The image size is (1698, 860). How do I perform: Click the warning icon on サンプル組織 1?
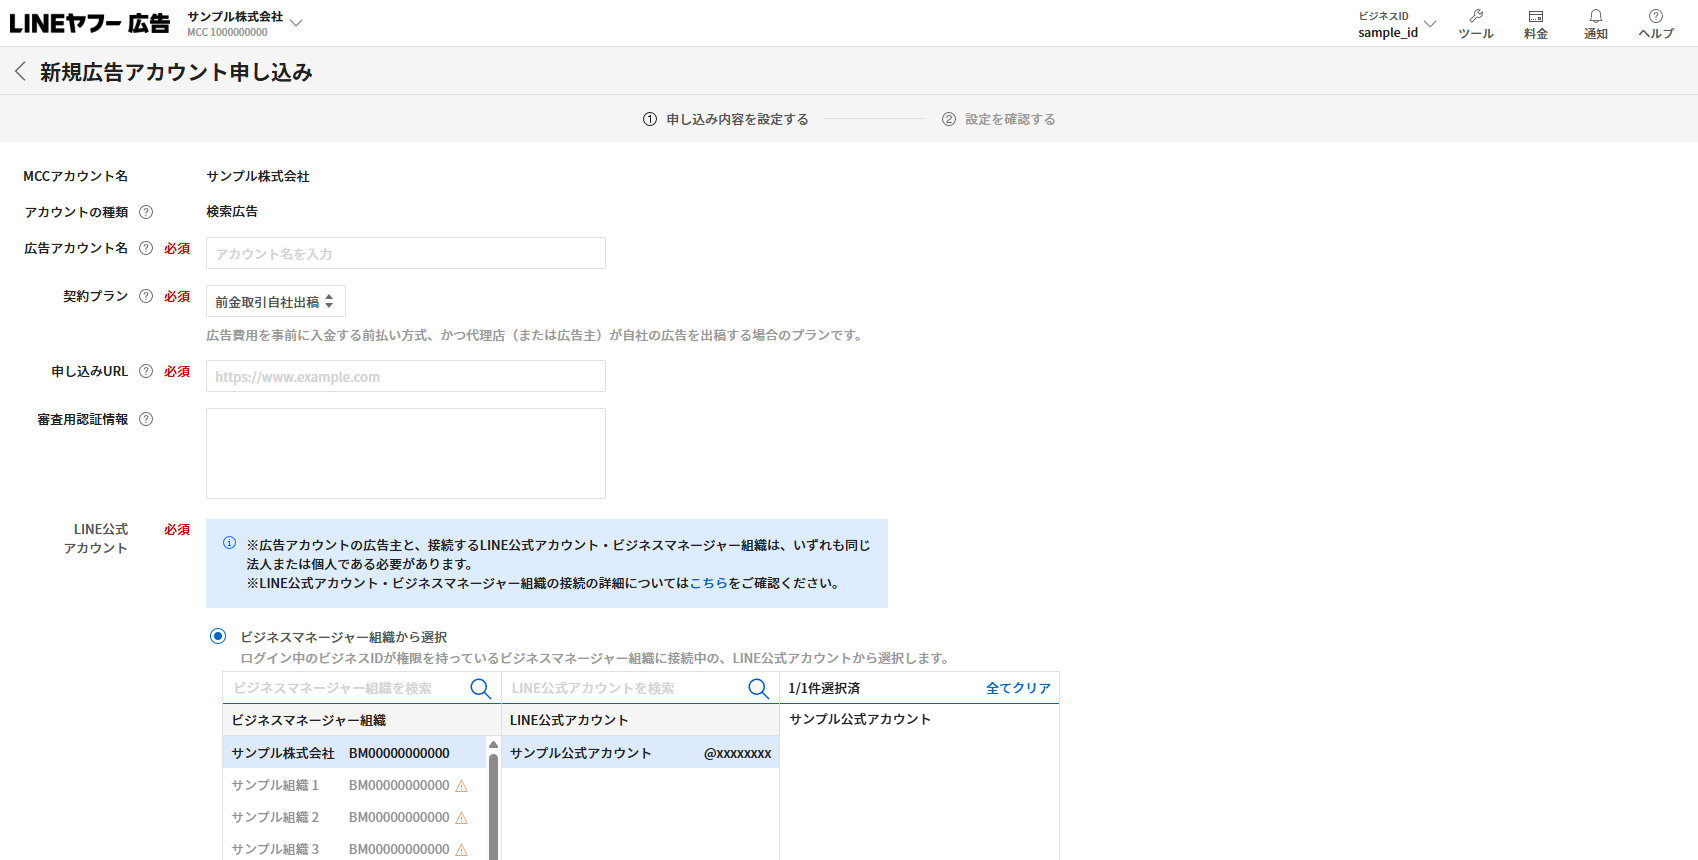(462, 786)
